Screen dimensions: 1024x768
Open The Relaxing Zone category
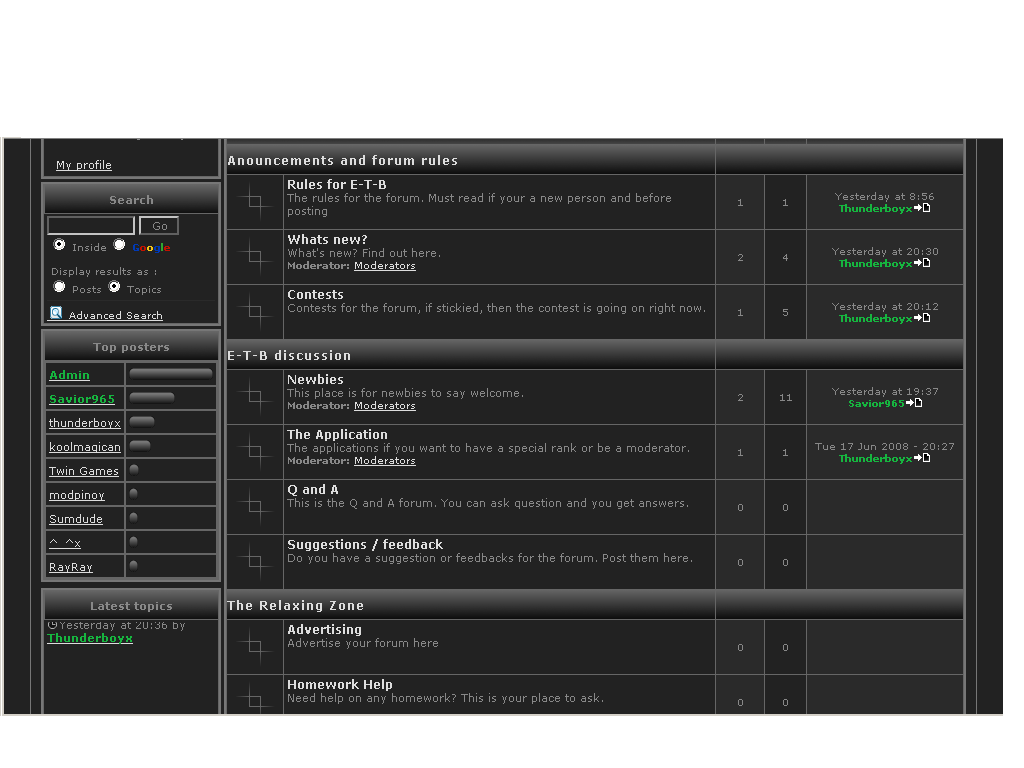click(295, 605)
